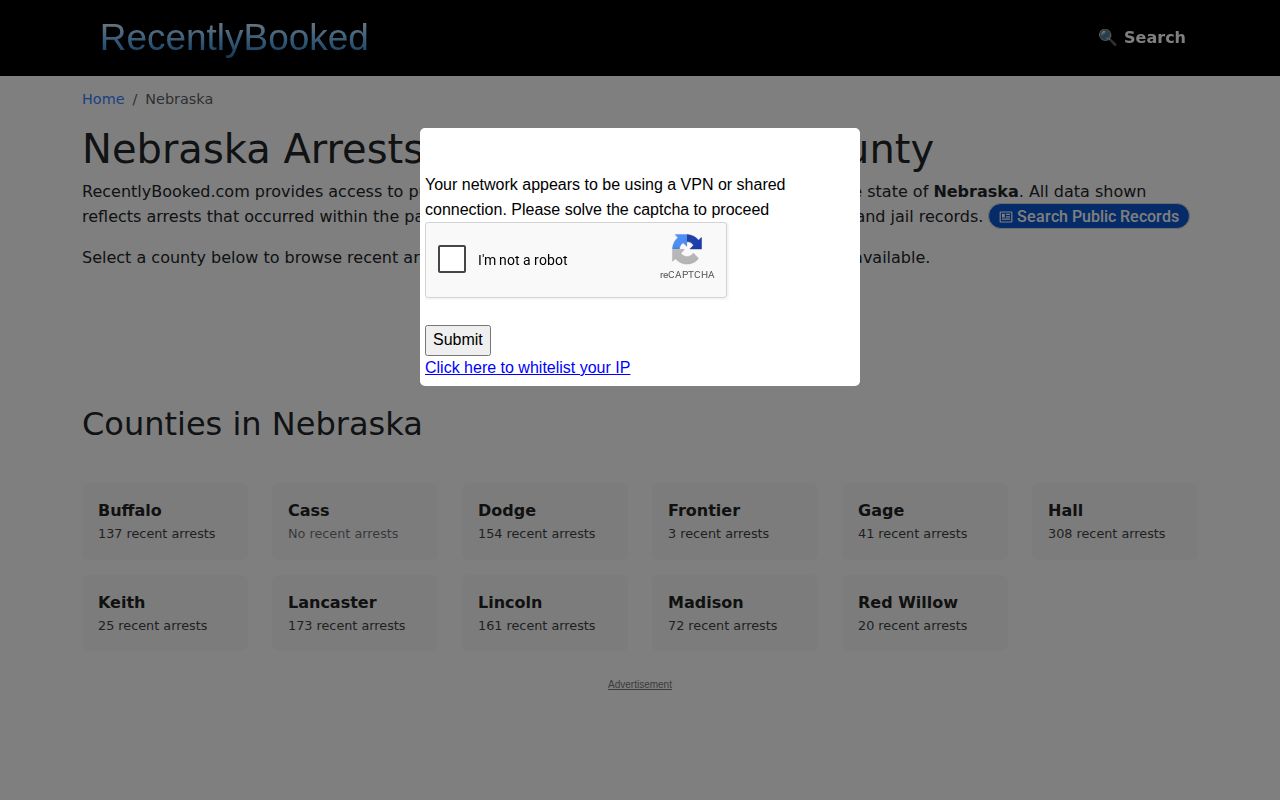Image resolution: width=1280 pixels, height=800 pixels.
Task: Open the Frontier county card
Action: [735, 521]
